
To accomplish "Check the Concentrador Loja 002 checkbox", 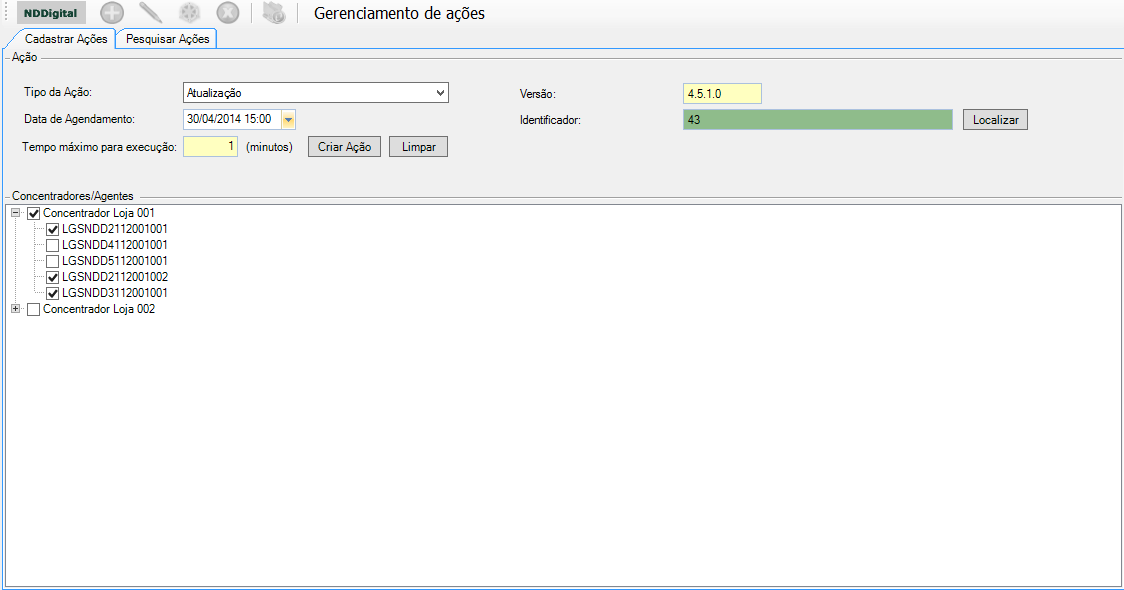I will (x=34, y=310).
